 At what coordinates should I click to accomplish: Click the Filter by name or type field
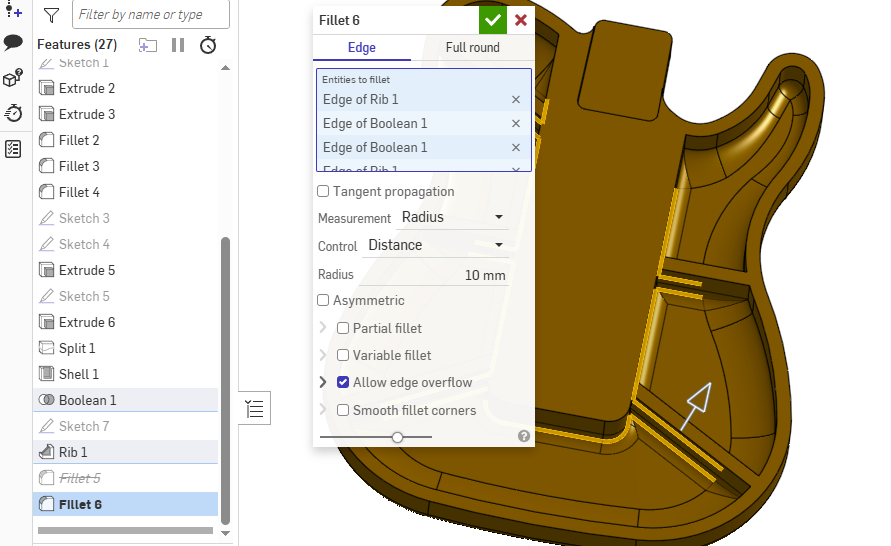(151, 14)
